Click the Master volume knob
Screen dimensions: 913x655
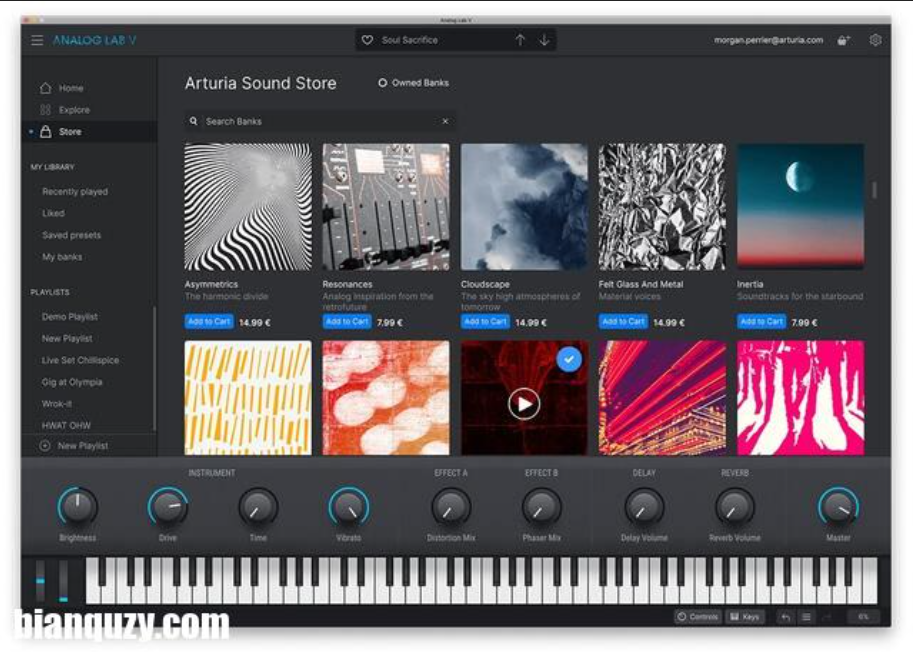click(838, 506)
